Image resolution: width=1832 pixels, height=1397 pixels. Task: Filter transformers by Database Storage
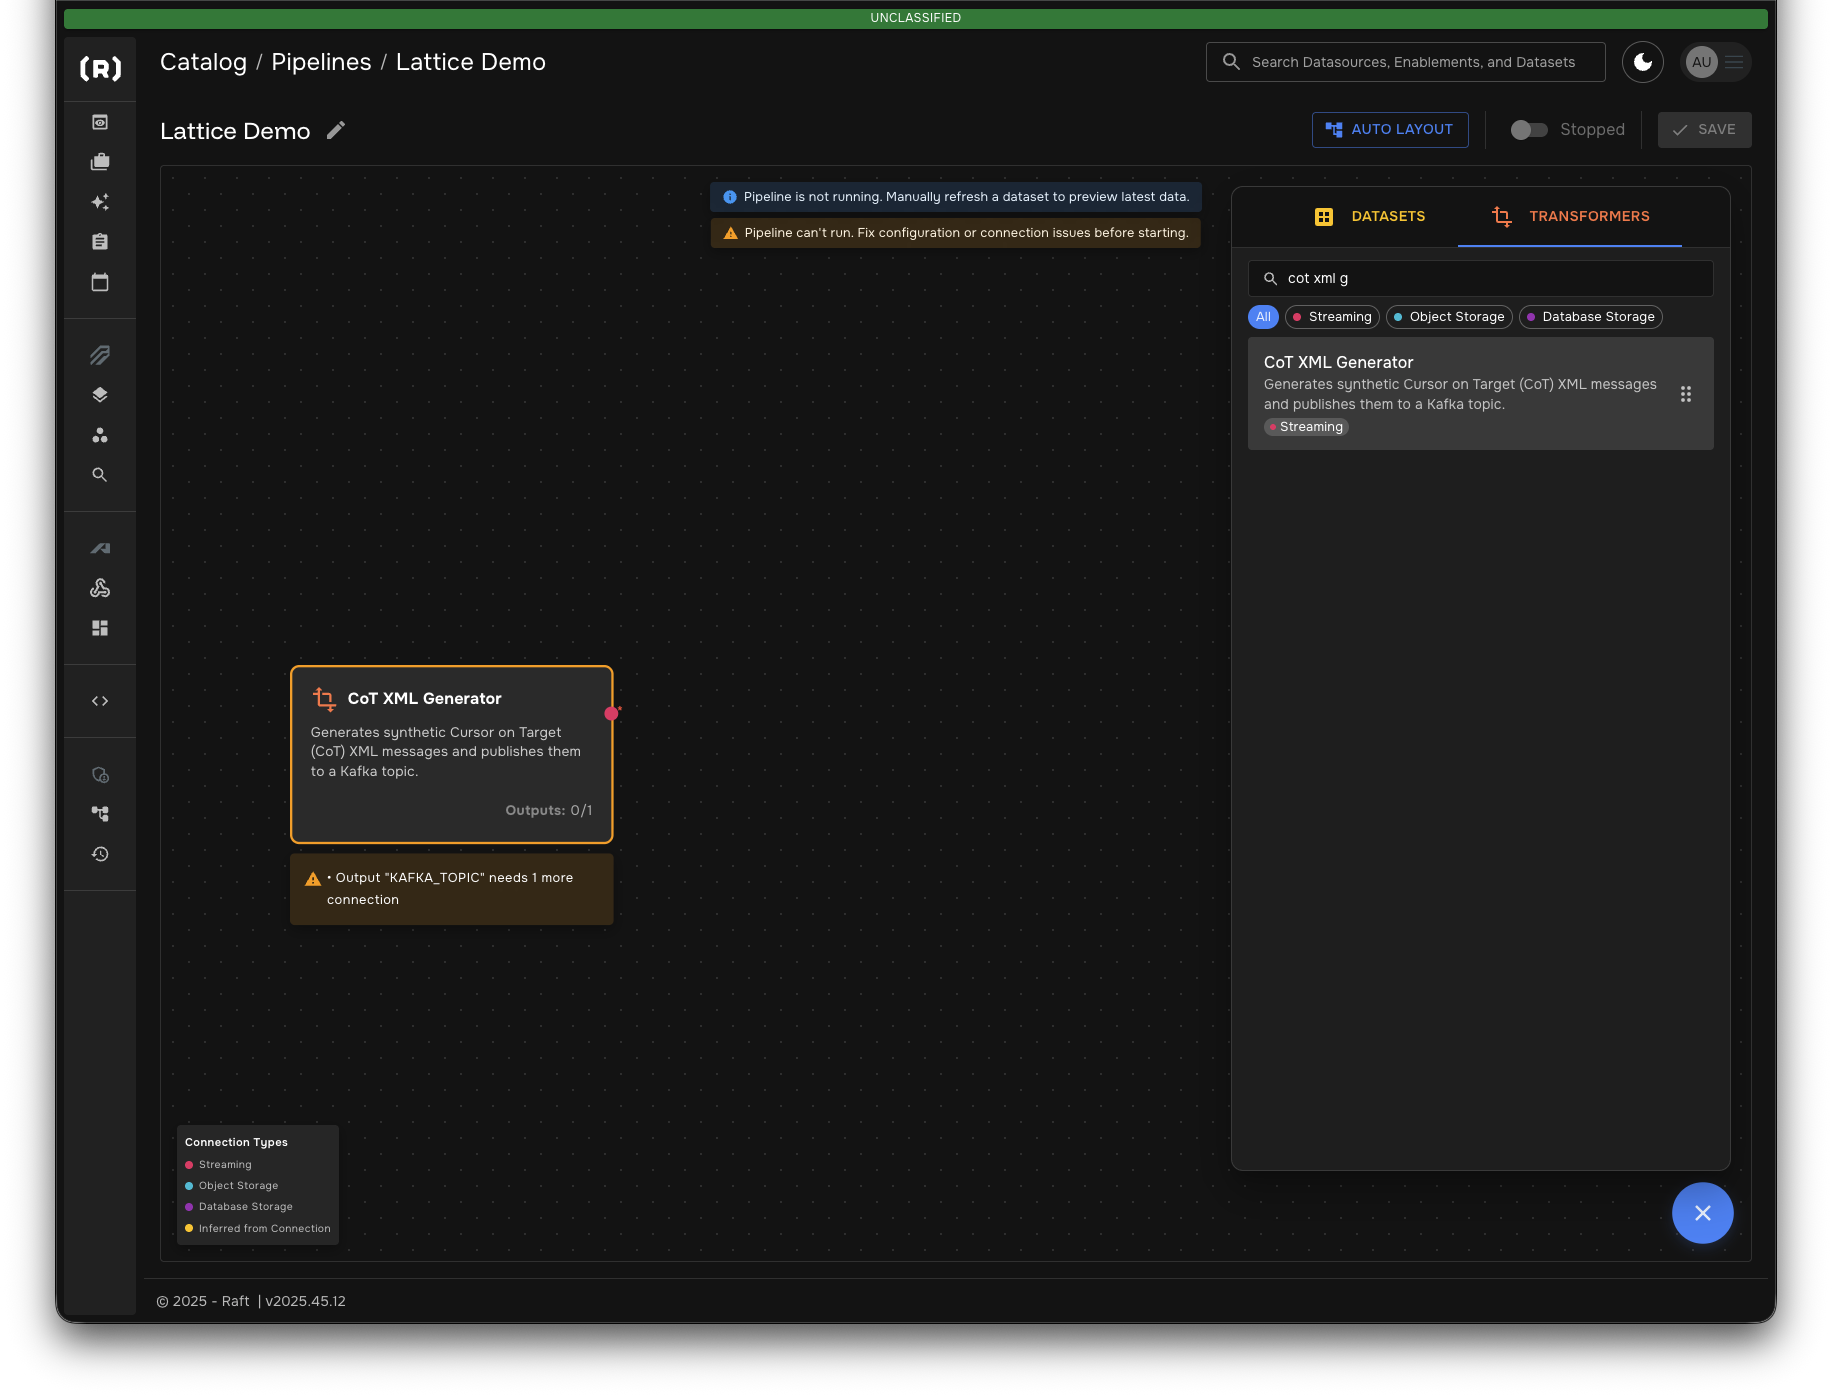pos(1590,317)
